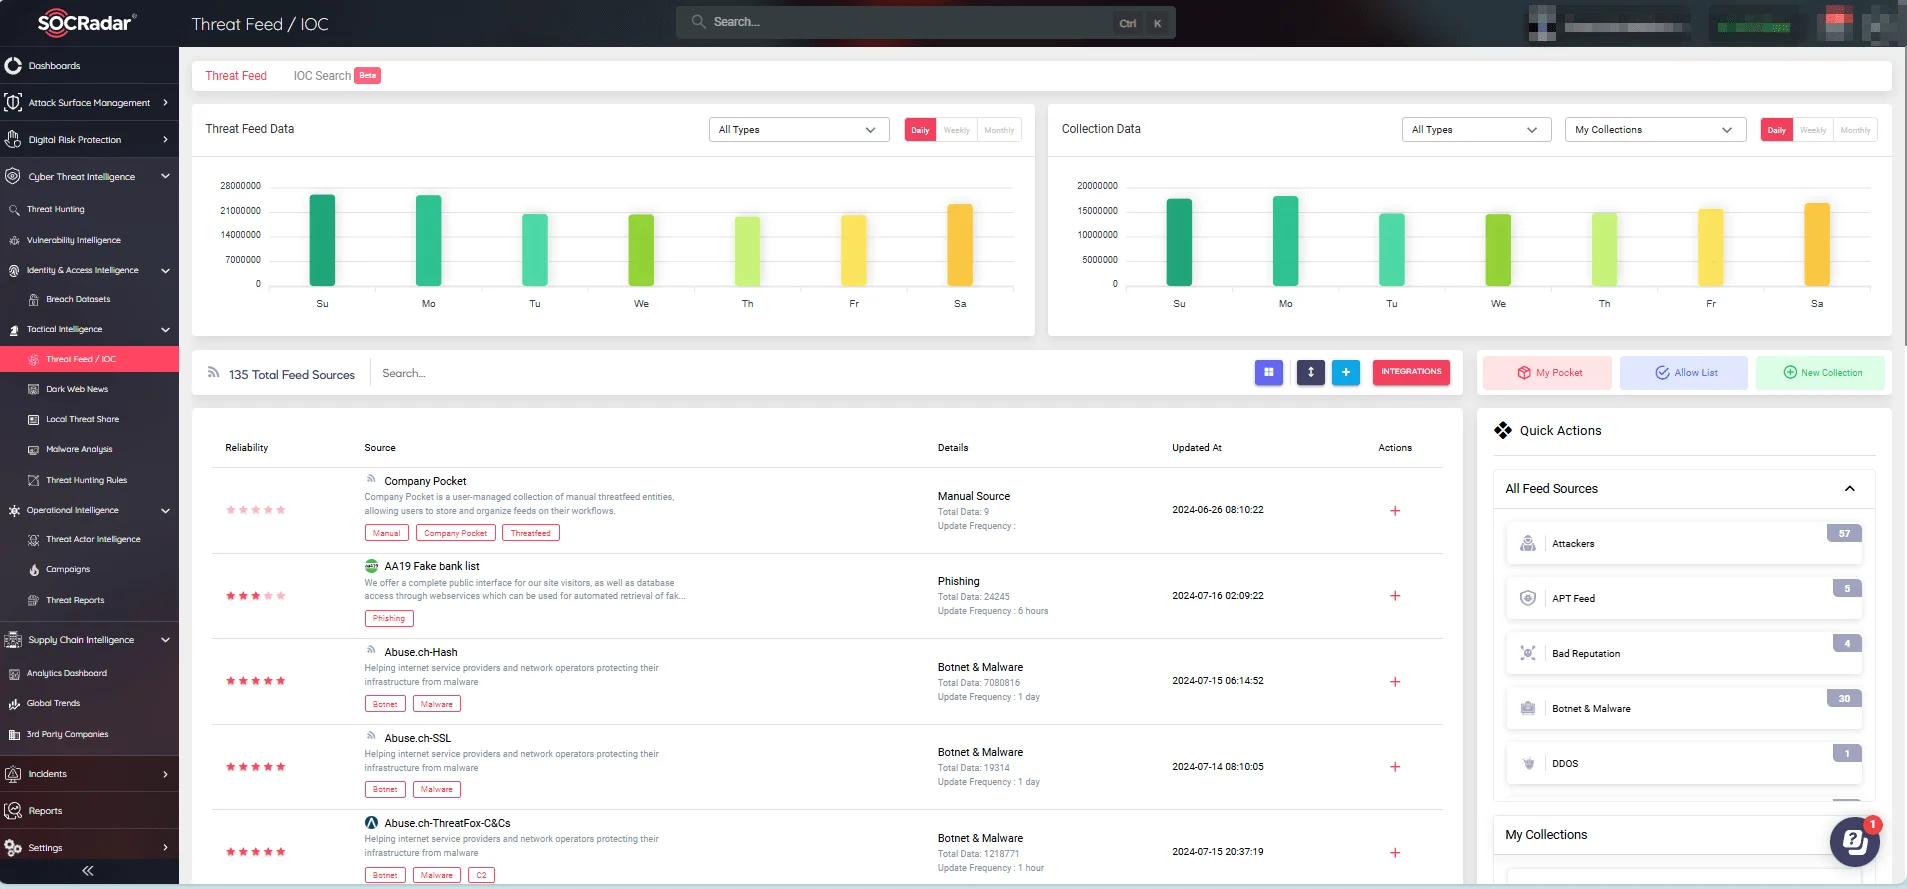Open the Digital Risk Protection icon
The width and height of the screenshot is (1907, 889).
(x=13, y=139)
